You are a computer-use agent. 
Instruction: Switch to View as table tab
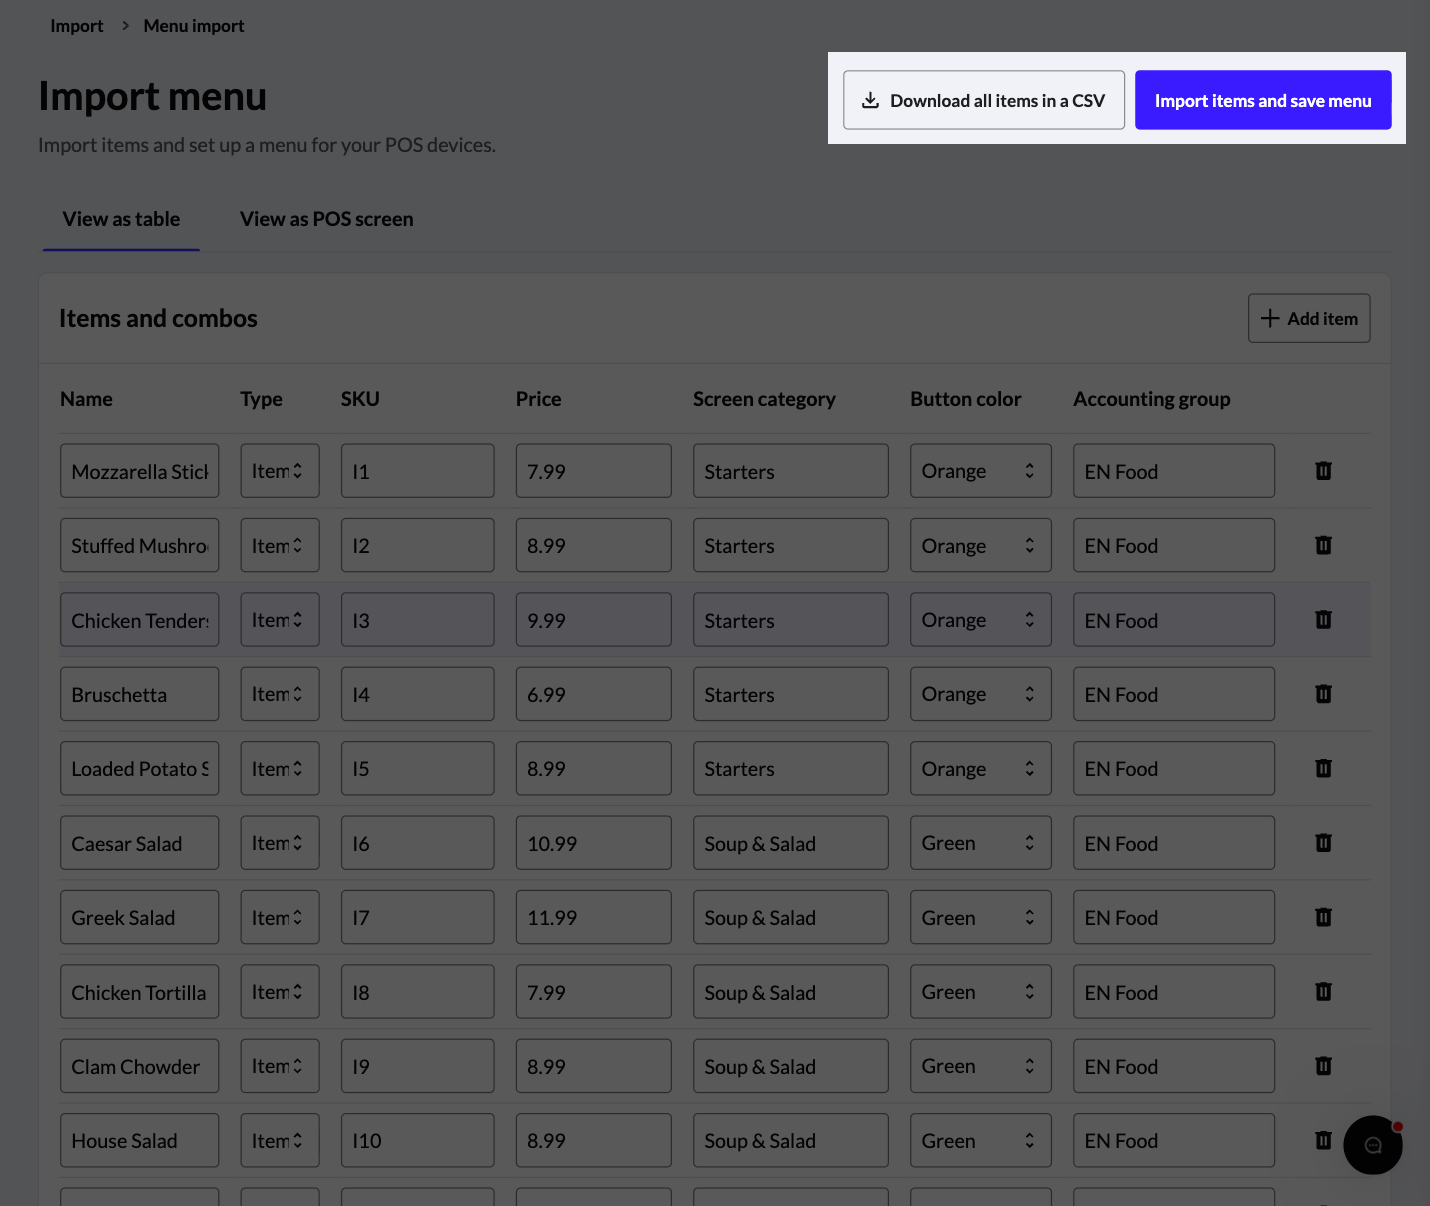click(121, 219)
